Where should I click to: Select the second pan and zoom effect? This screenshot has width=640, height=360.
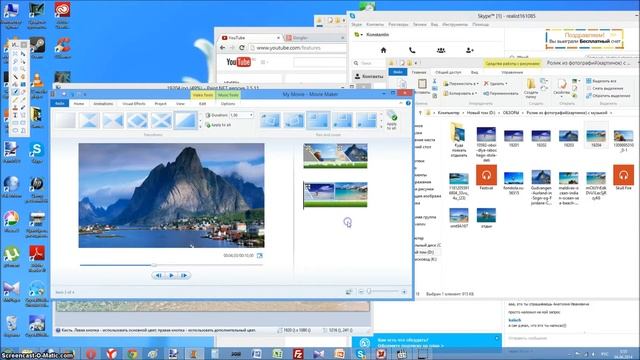click(x=294, y=120)
